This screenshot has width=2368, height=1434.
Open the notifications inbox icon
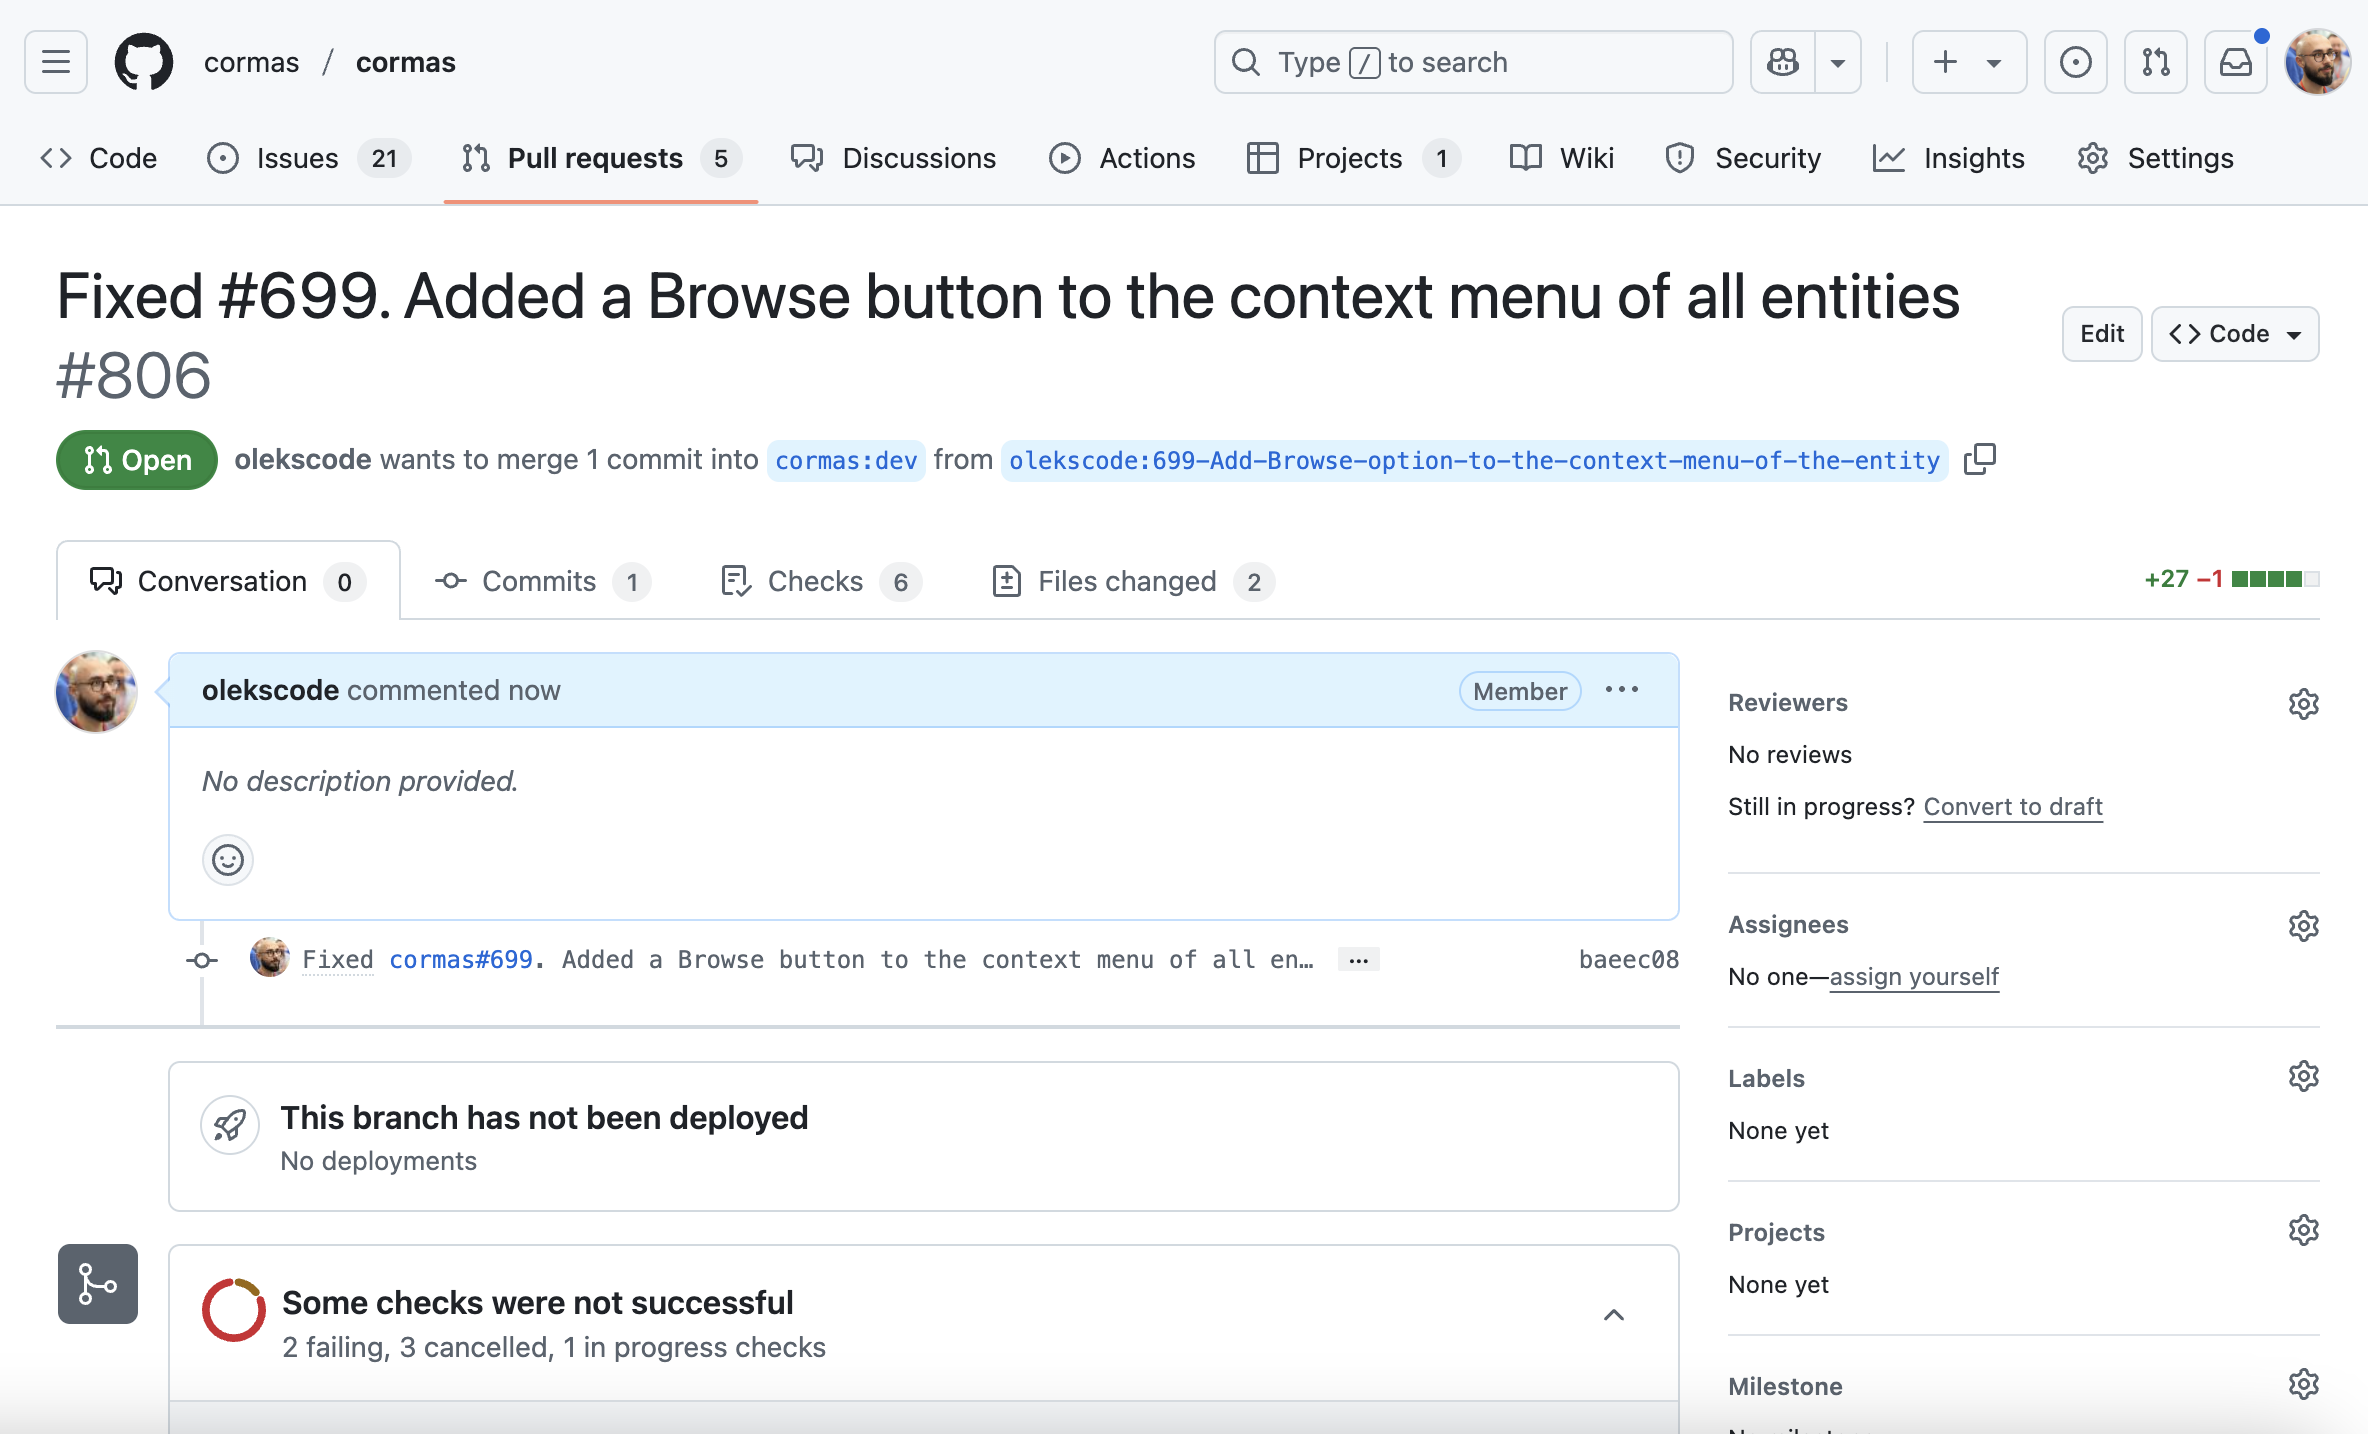point(2235,62)
